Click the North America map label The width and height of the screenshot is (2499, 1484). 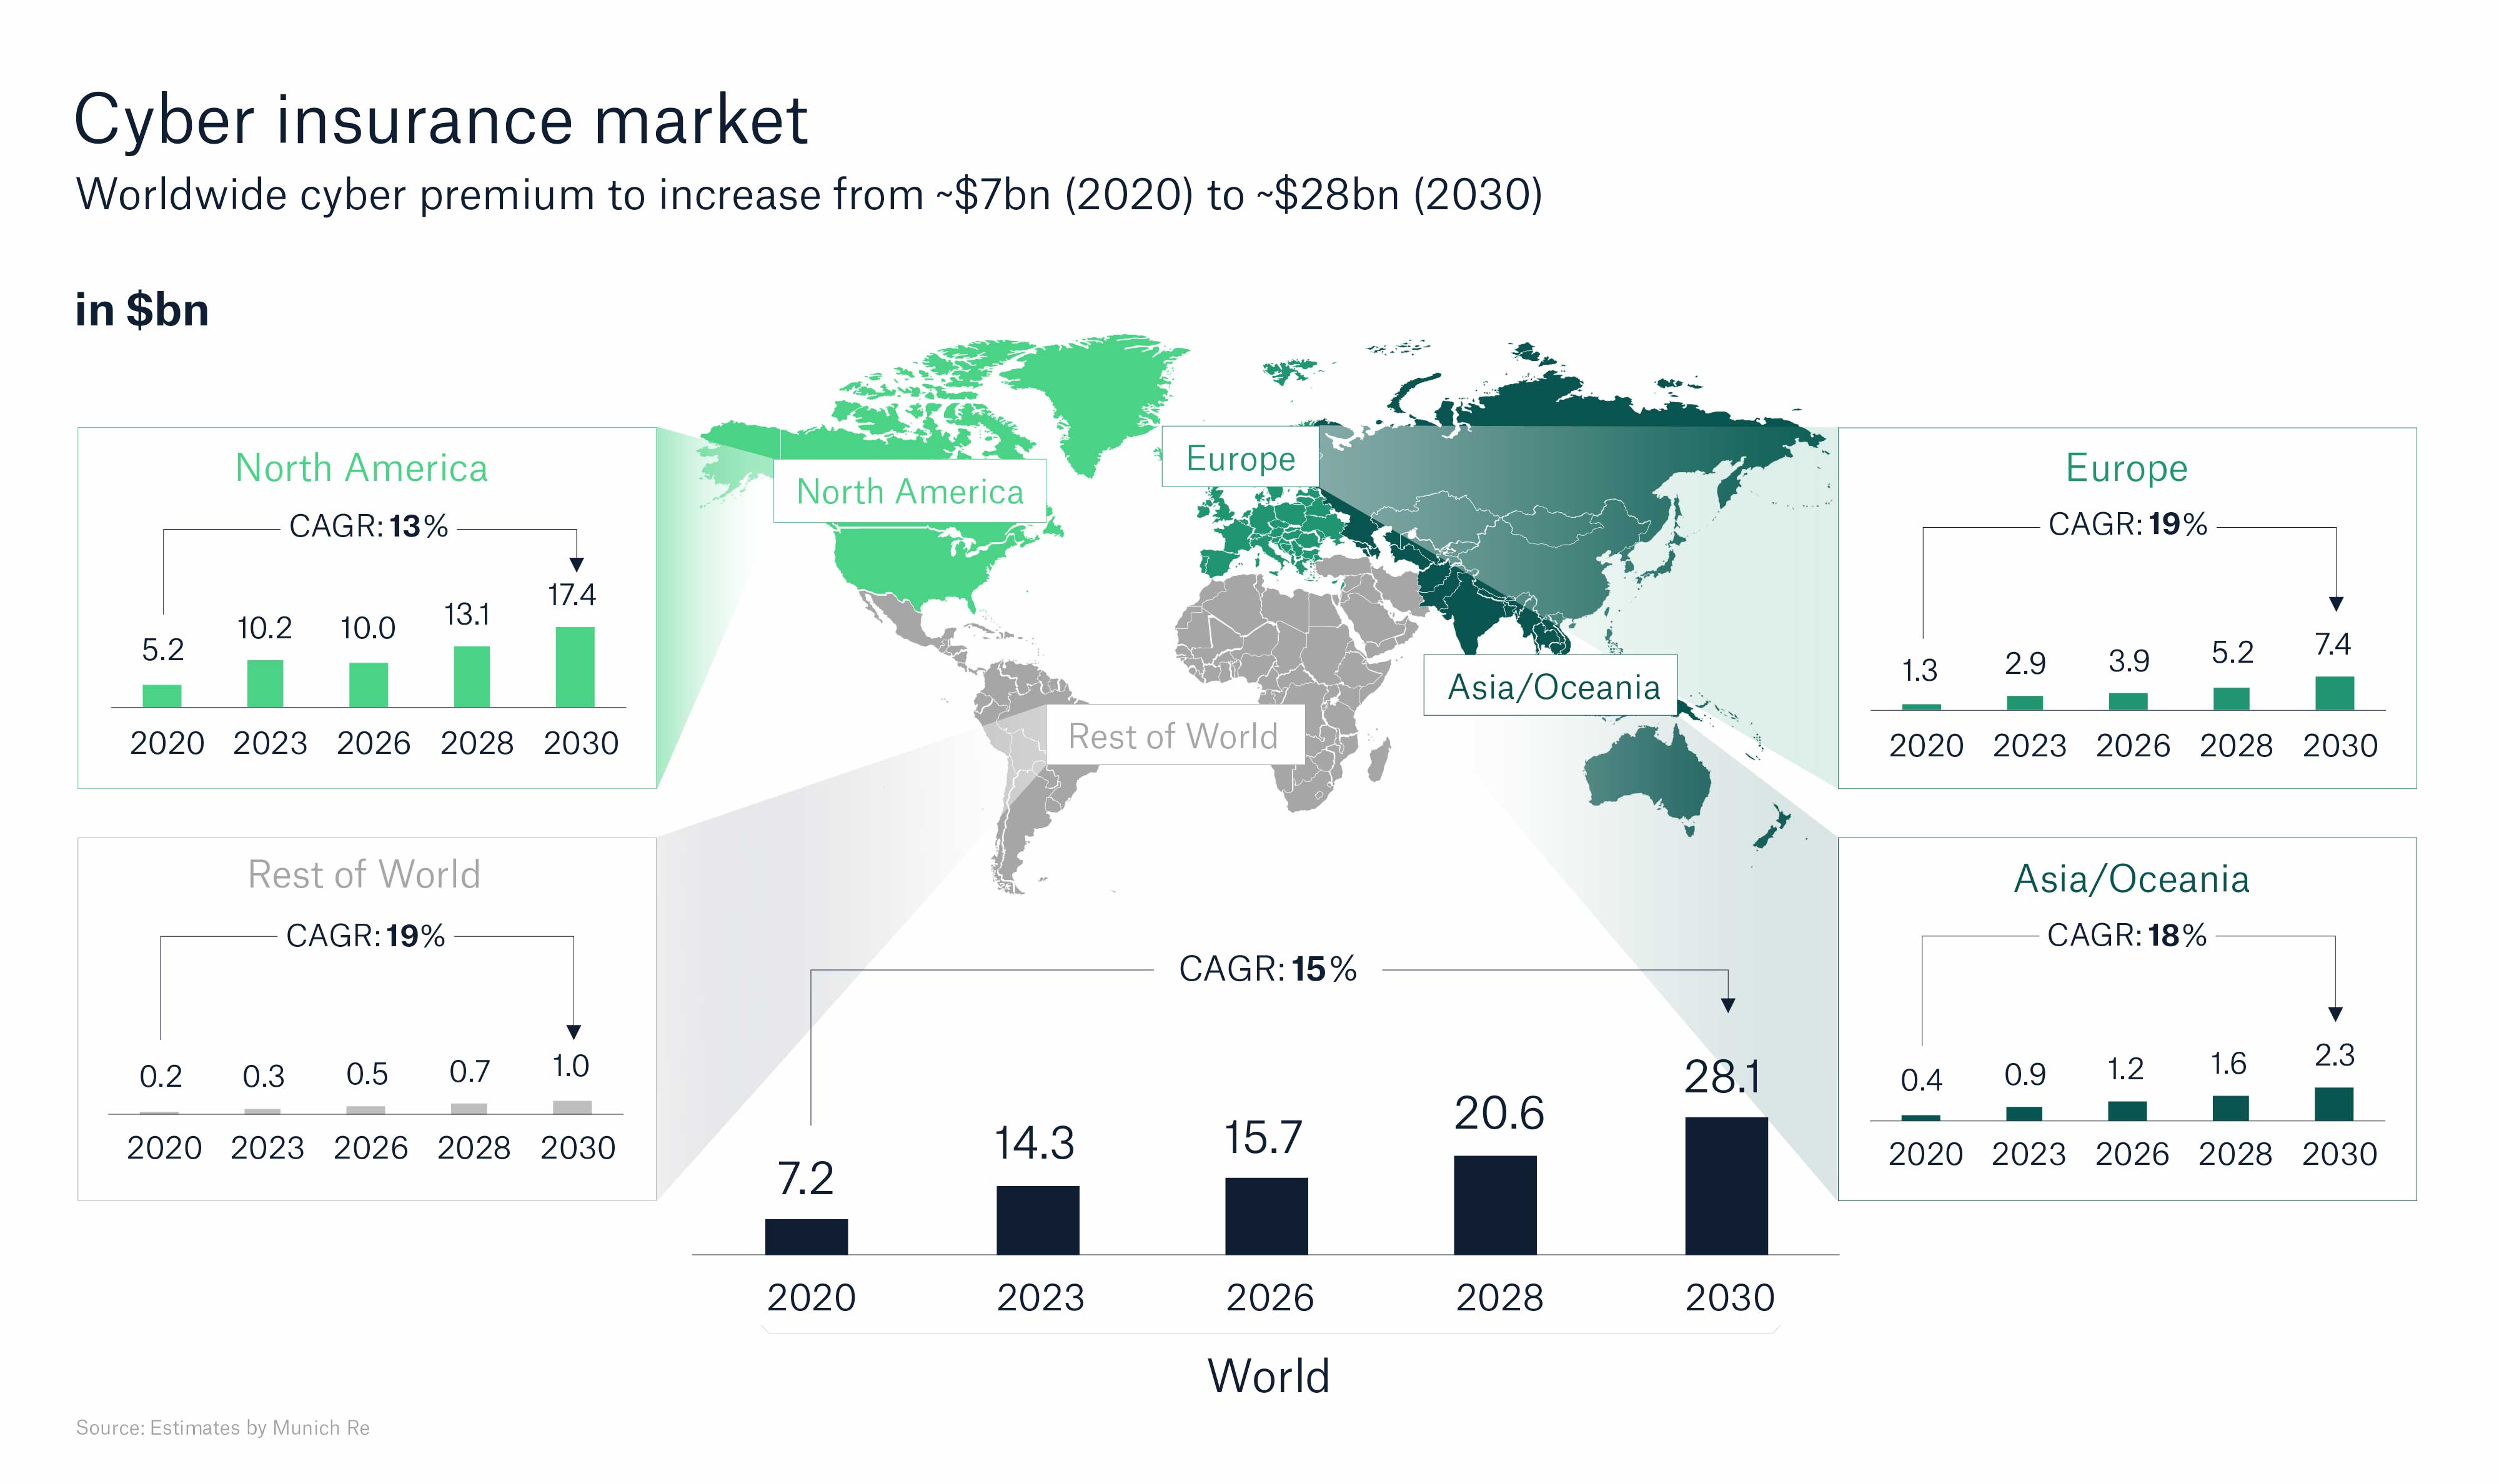tap(909, 491)
